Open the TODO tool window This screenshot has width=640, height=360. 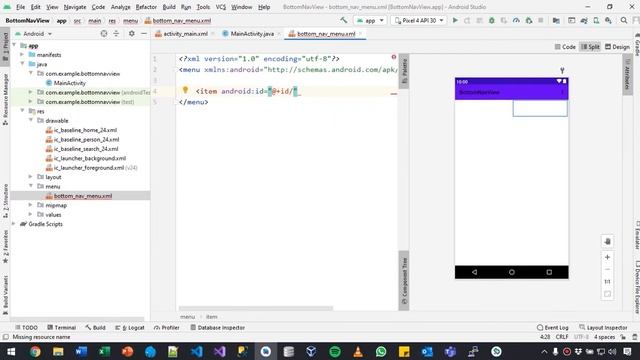click(26, 327)
